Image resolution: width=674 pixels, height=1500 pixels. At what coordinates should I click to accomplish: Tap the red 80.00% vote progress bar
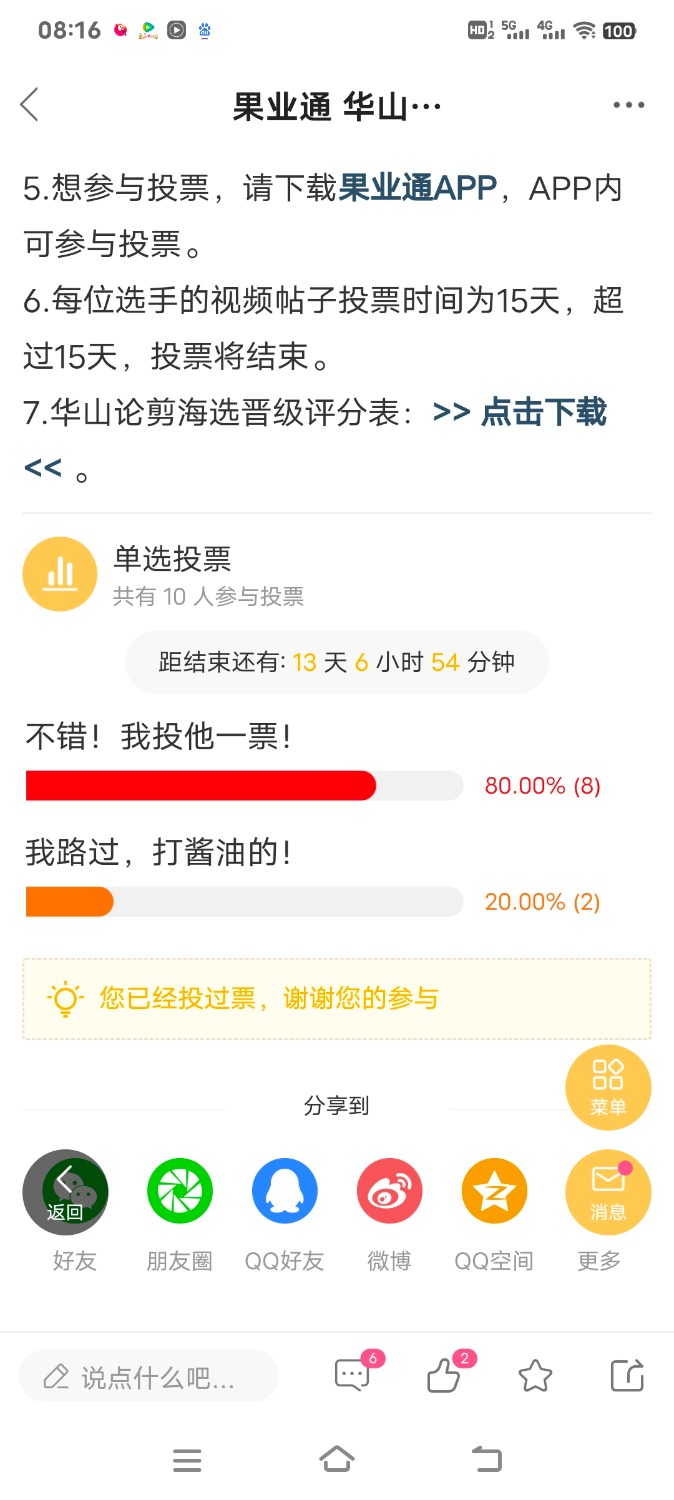click(x=200, y=786)
